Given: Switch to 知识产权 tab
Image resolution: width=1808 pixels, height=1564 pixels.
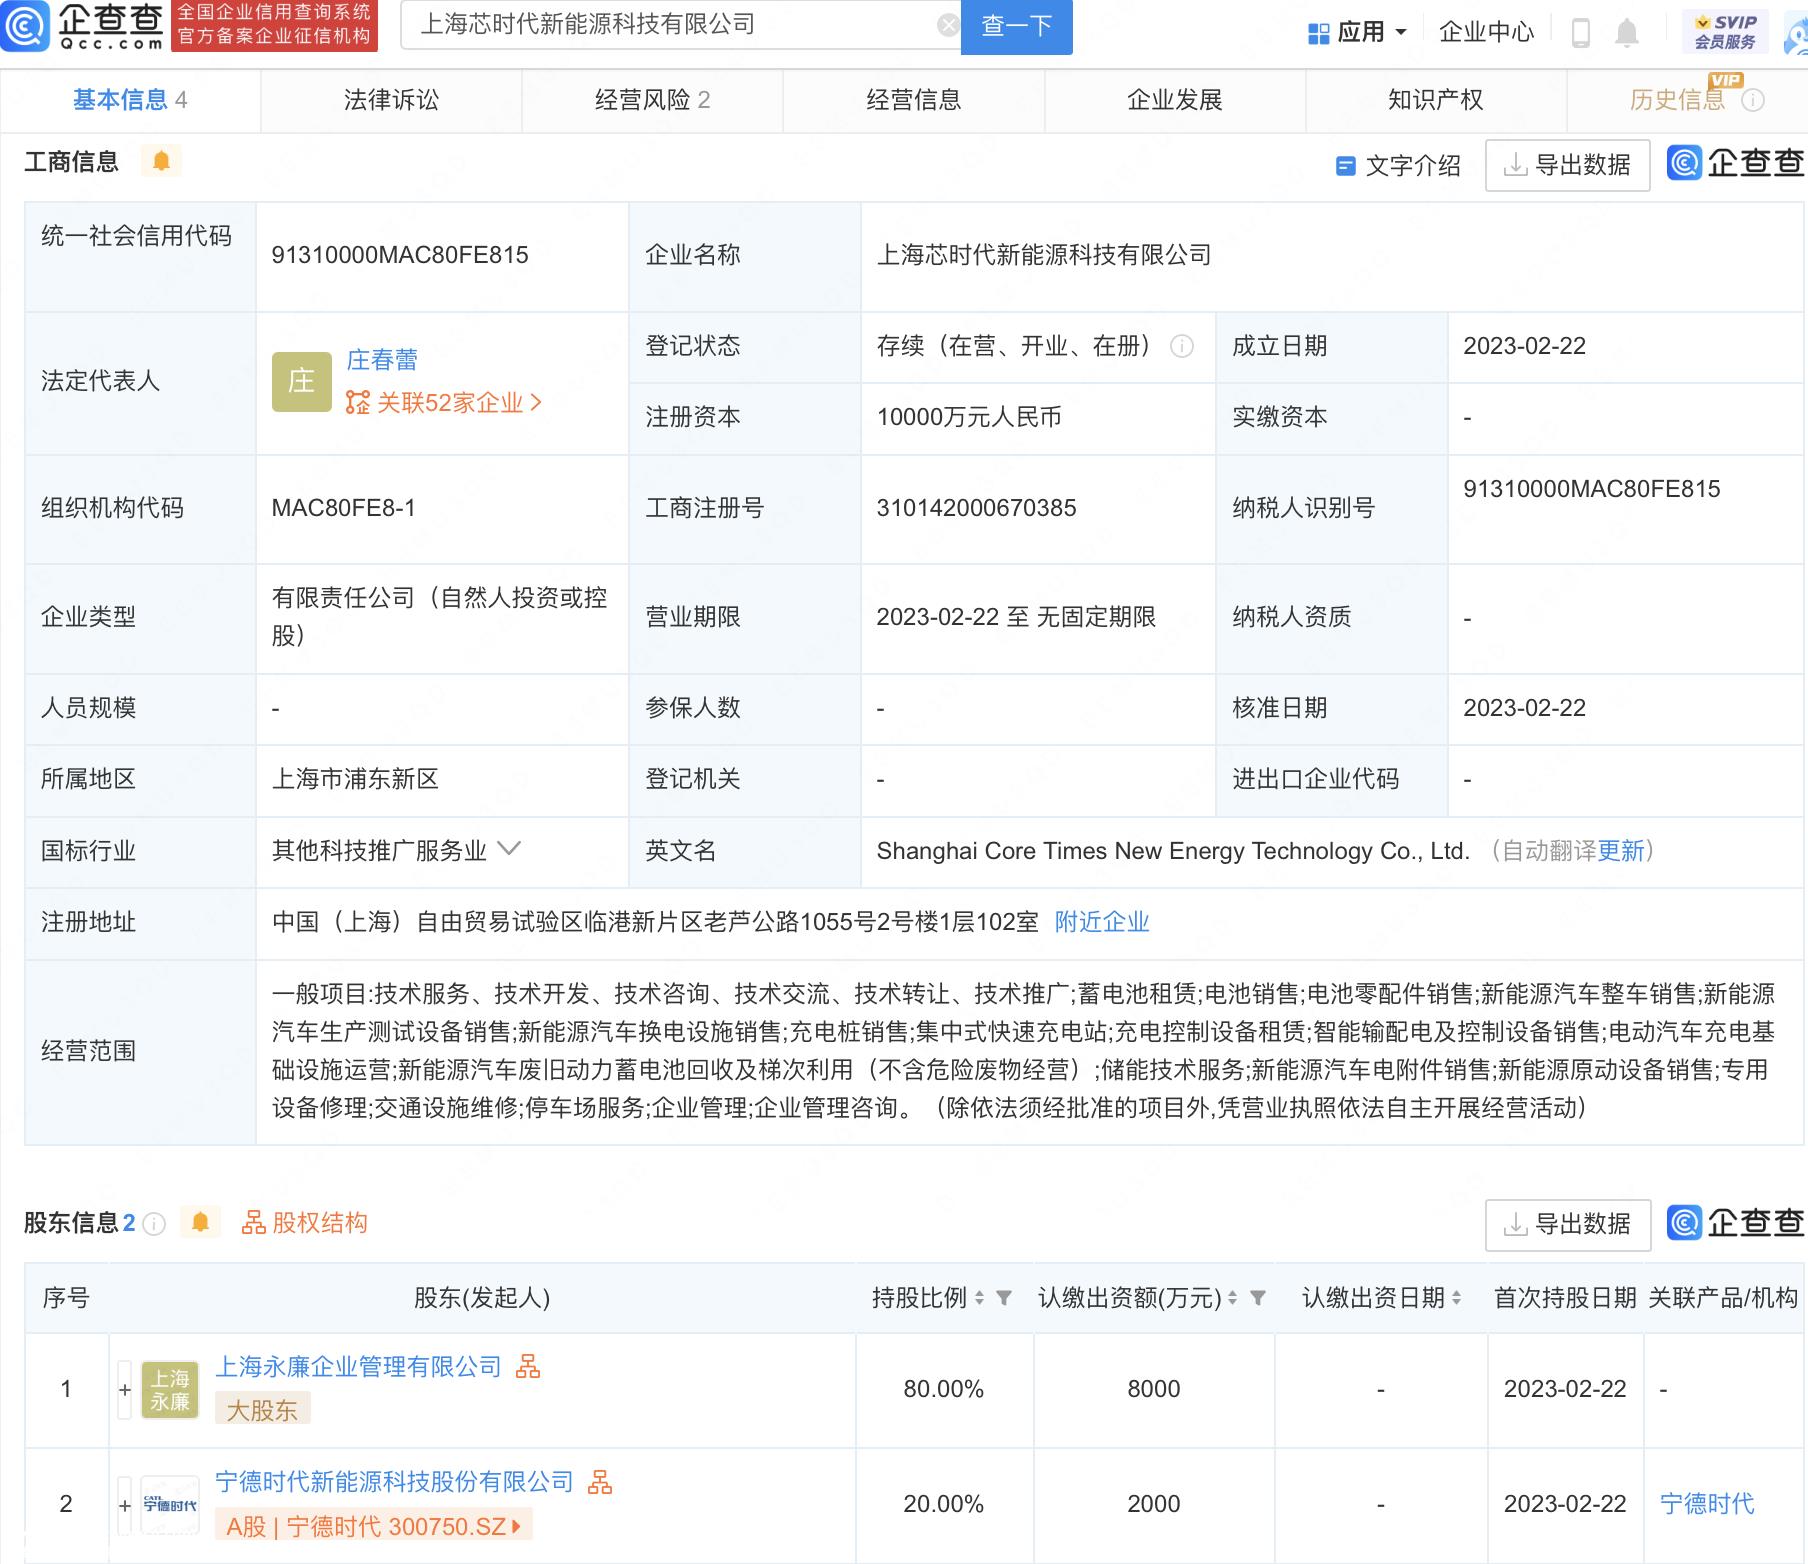Looking at the screenshot, I should 1436,100.
